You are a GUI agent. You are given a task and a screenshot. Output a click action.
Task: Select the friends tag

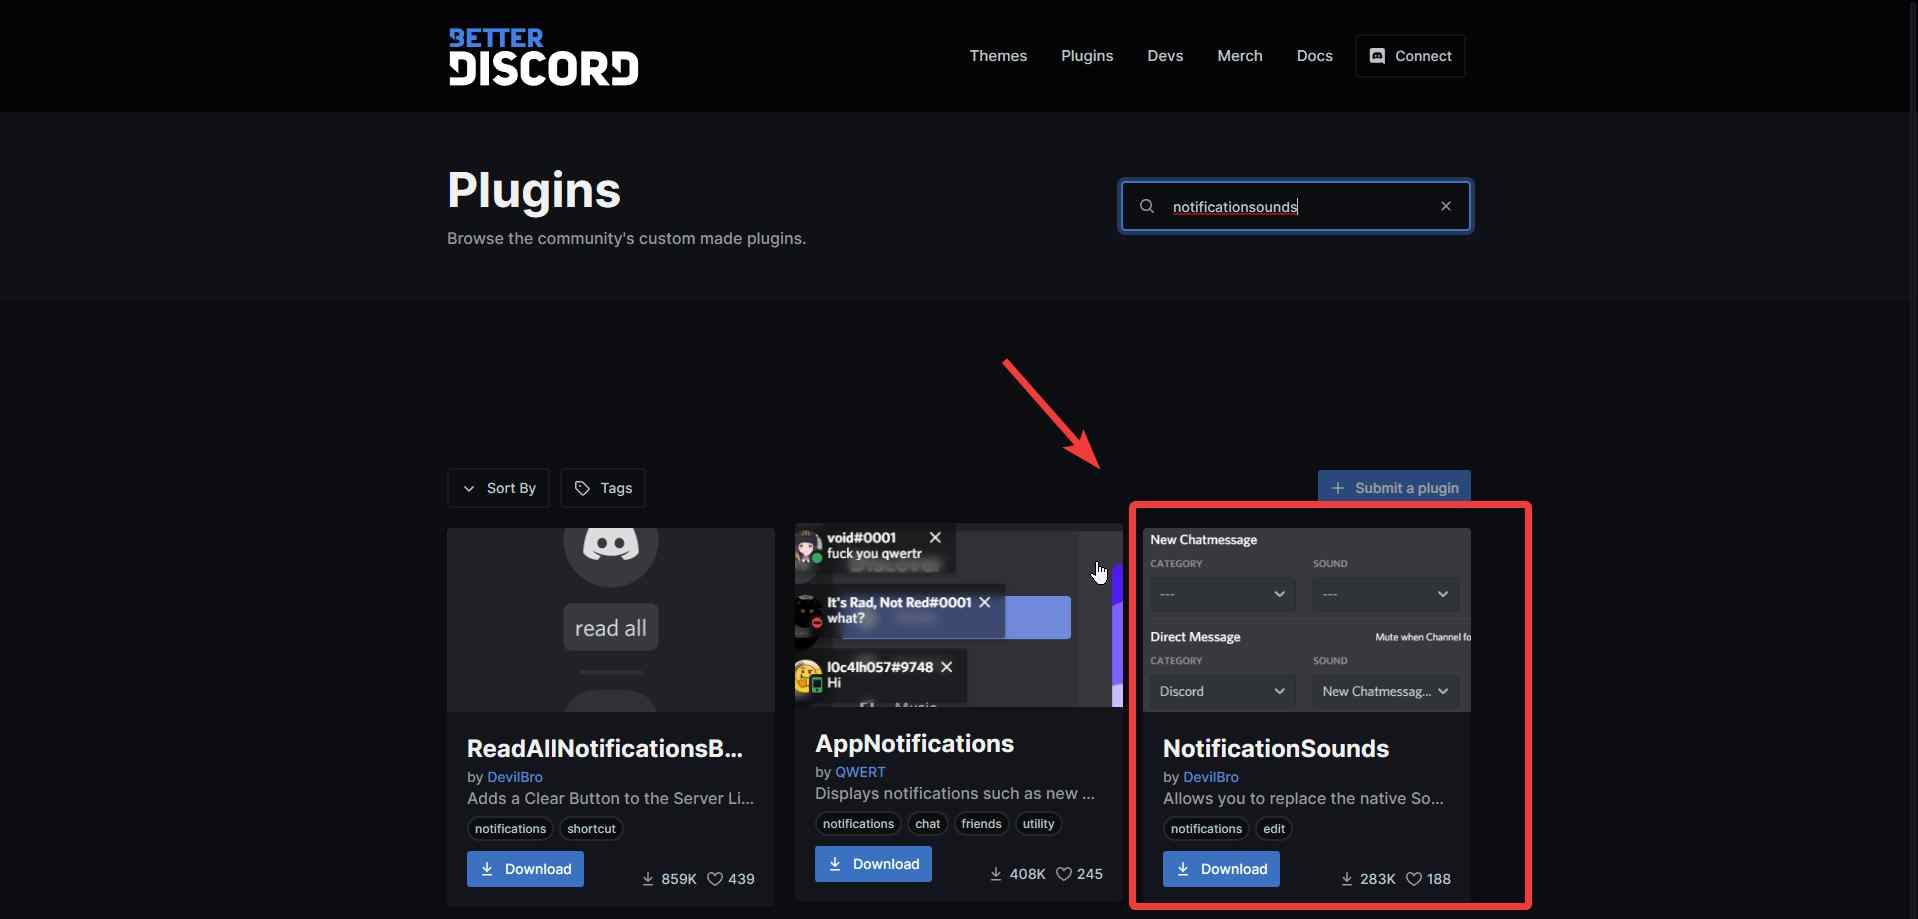coord(981,824)
